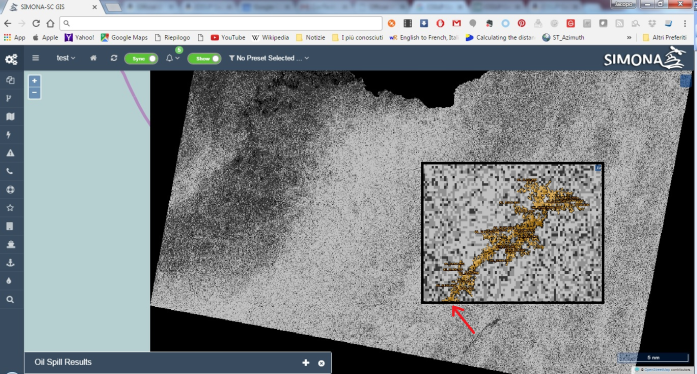Click the oil drop sidebar icon

[x=9, y=281]
